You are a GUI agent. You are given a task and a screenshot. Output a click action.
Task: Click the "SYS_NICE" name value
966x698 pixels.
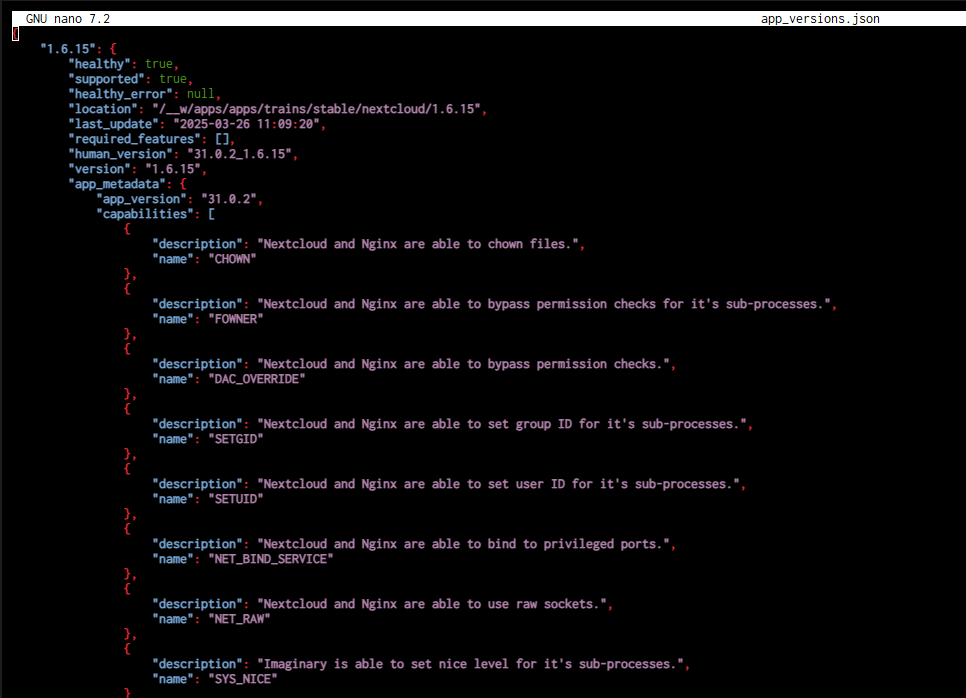pos(243,679)
